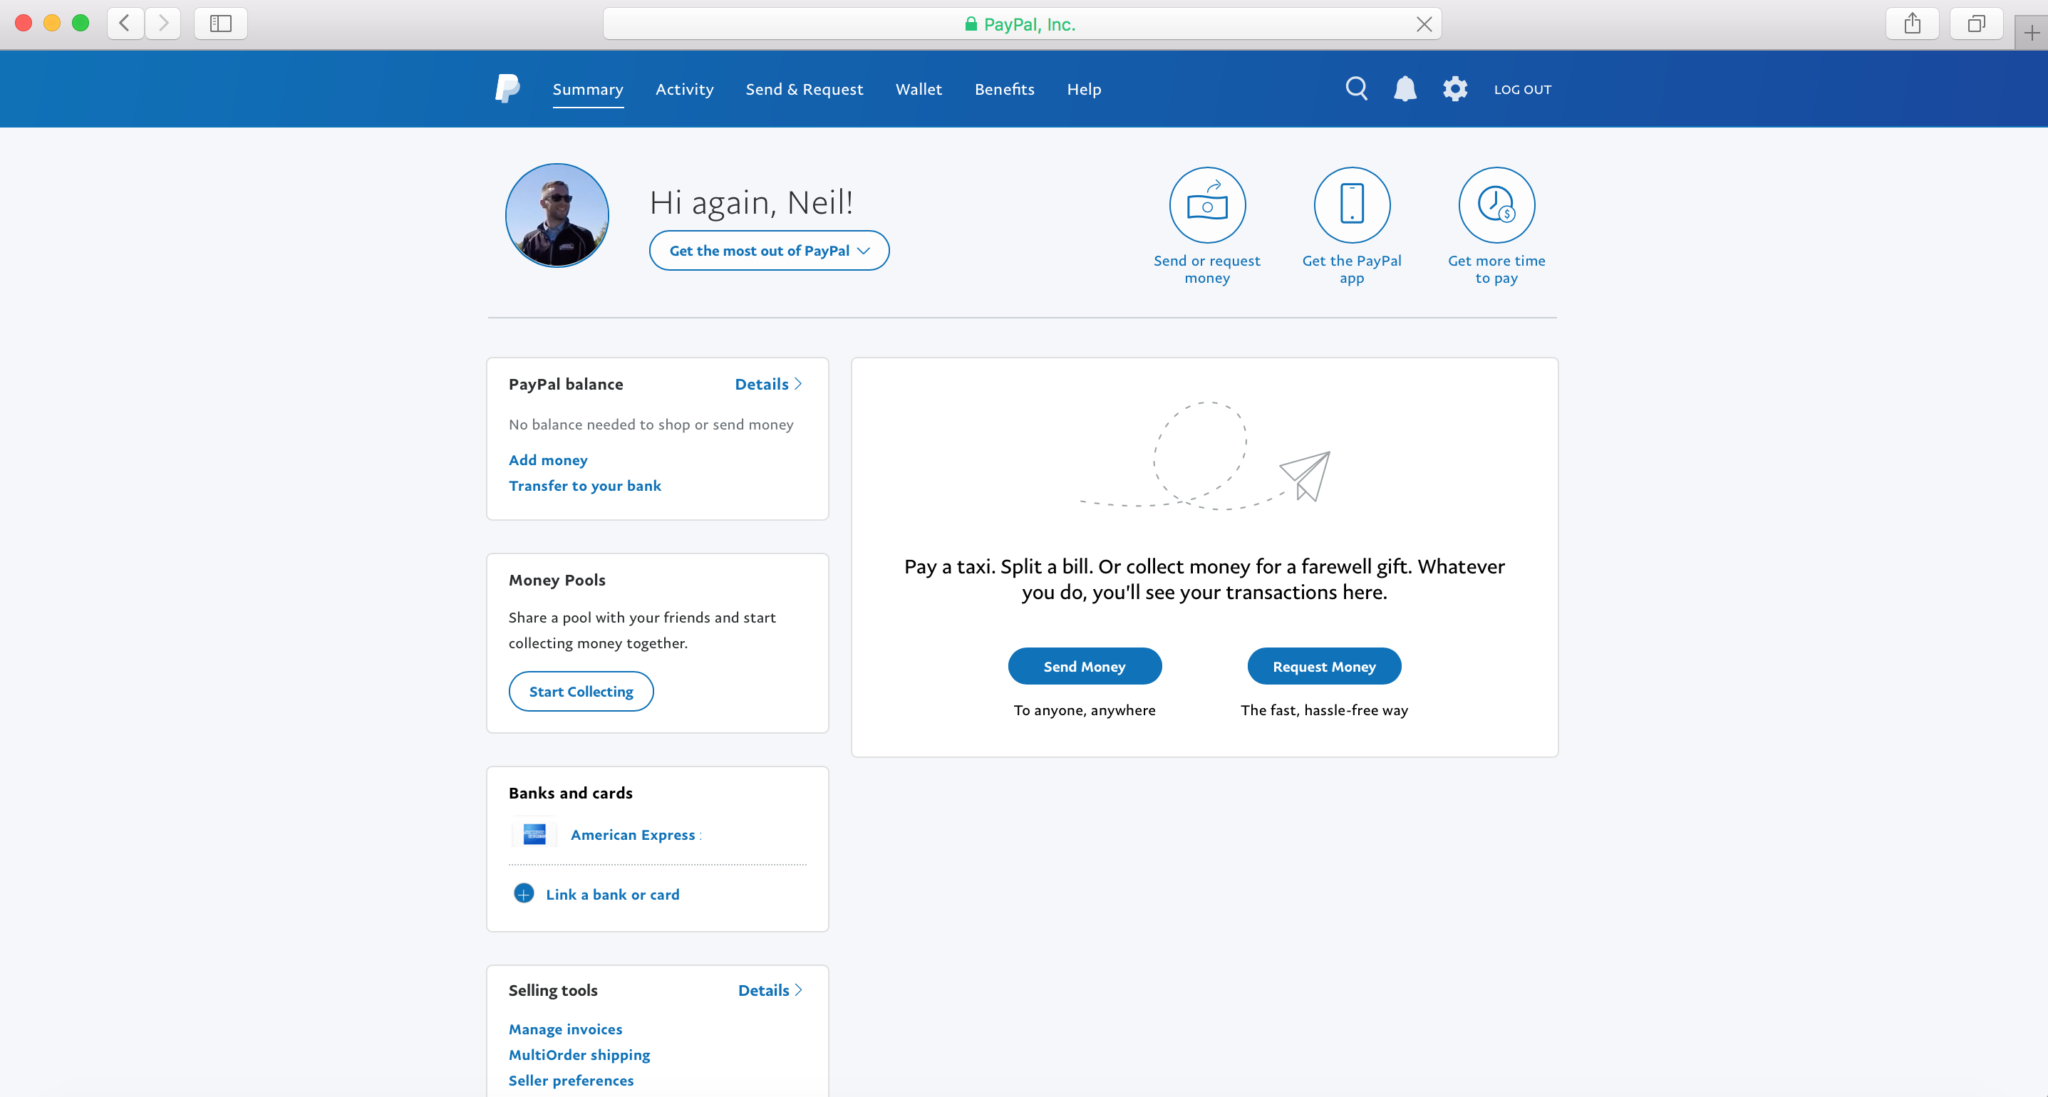Open MultiOrder shipping link
The height and width of the screenshot is (1097, 2048).
tap(579, 1055)
